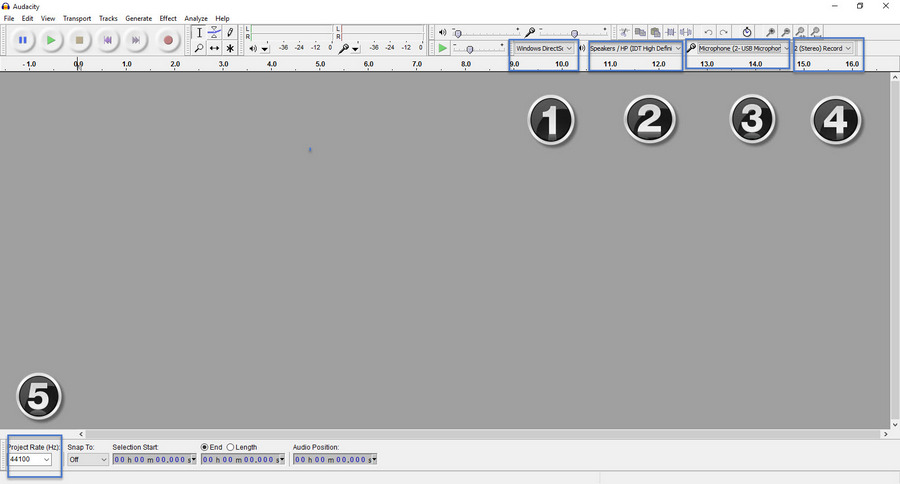Select the Selection (I-beam) tool
Image resolution: width=900 pixels, height=484 pixels.
199,33
